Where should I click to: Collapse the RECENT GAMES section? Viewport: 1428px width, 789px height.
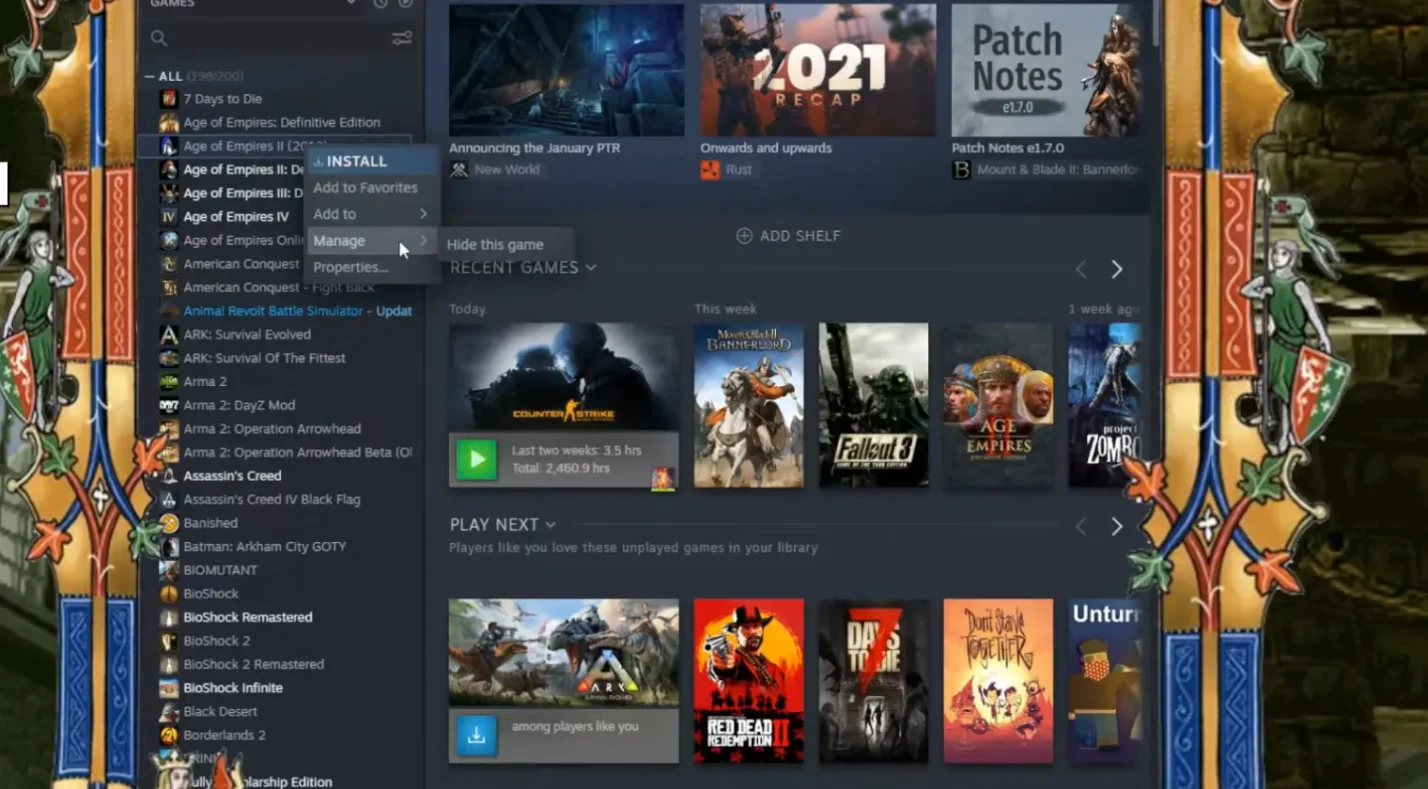coord(591,268)
